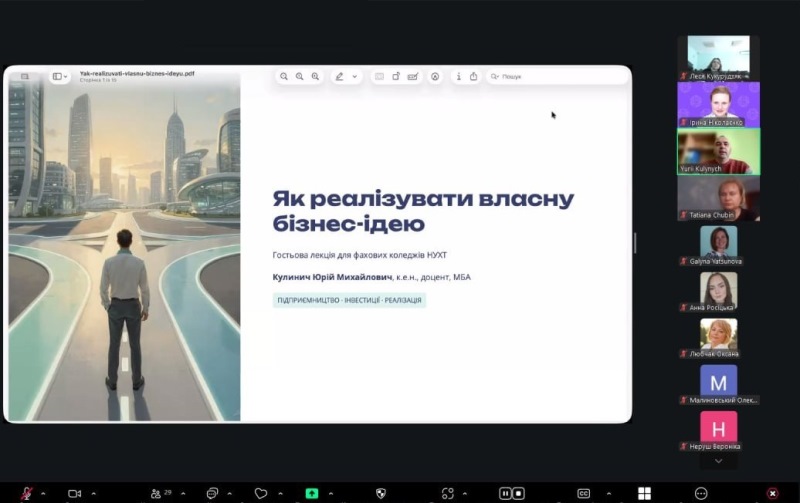
Task: Click divider handle right of shared screen
Action: pyautogui.click(x=635, y=243)
